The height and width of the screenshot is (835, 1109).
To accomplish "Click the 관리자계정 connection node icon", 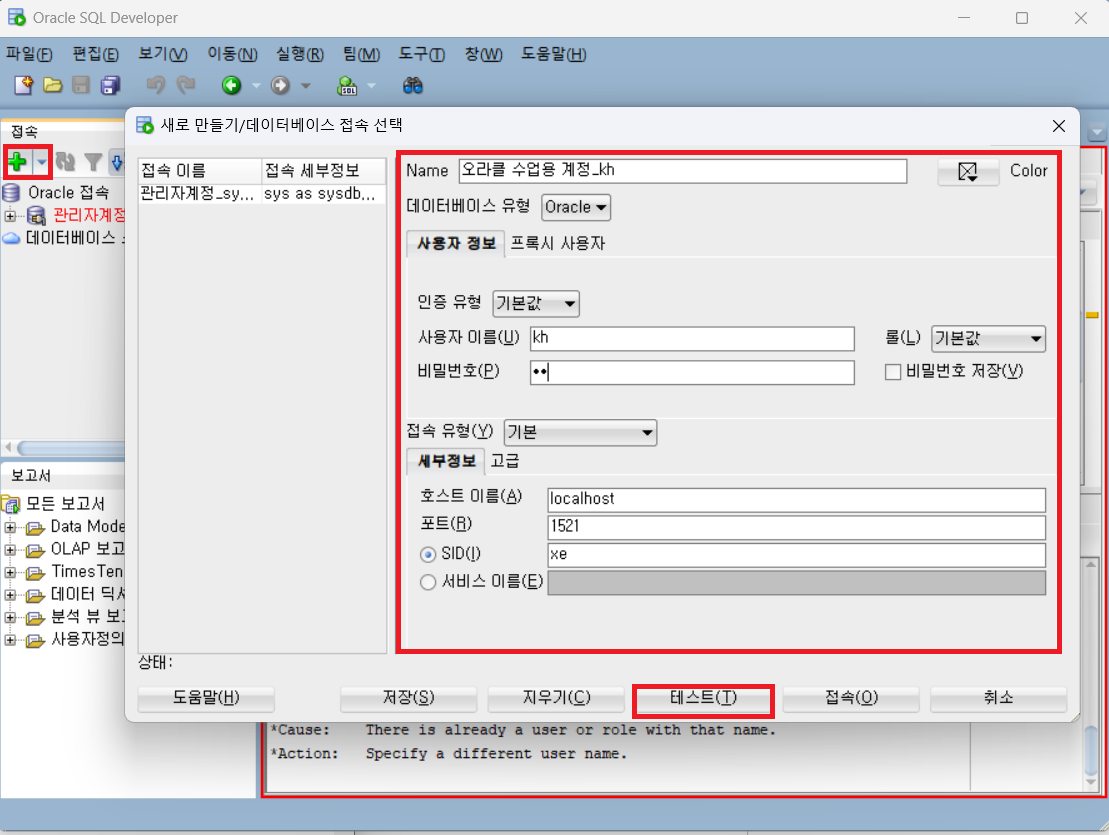I will [x=36, y=215].
